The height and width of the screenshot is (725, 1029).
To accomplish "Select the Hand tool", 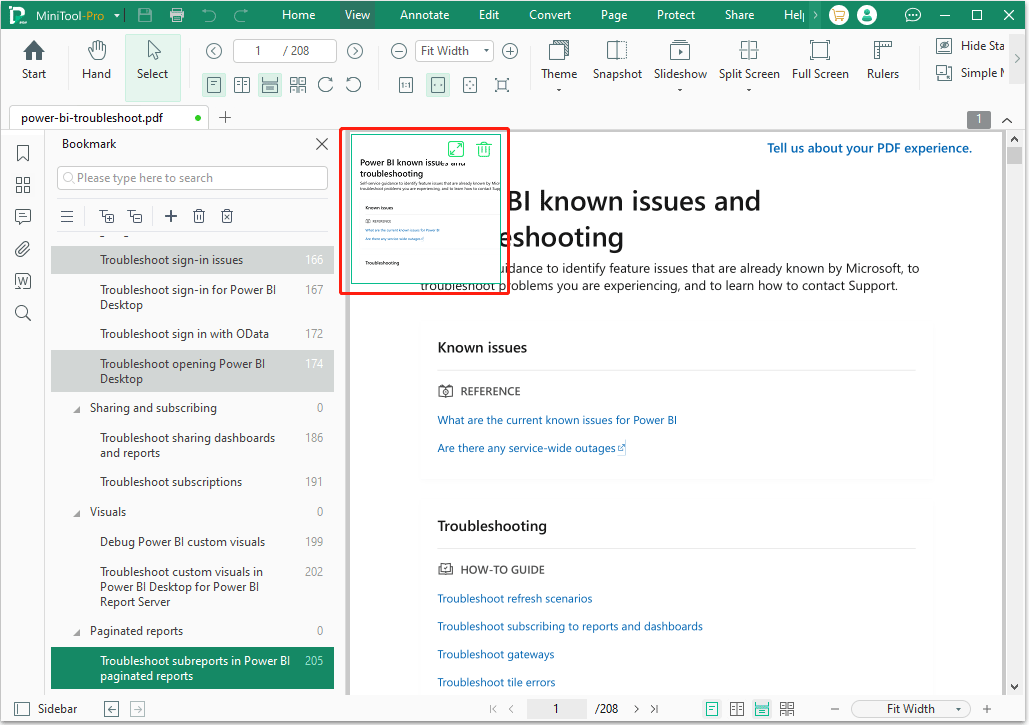I will (x=96, y=60).
